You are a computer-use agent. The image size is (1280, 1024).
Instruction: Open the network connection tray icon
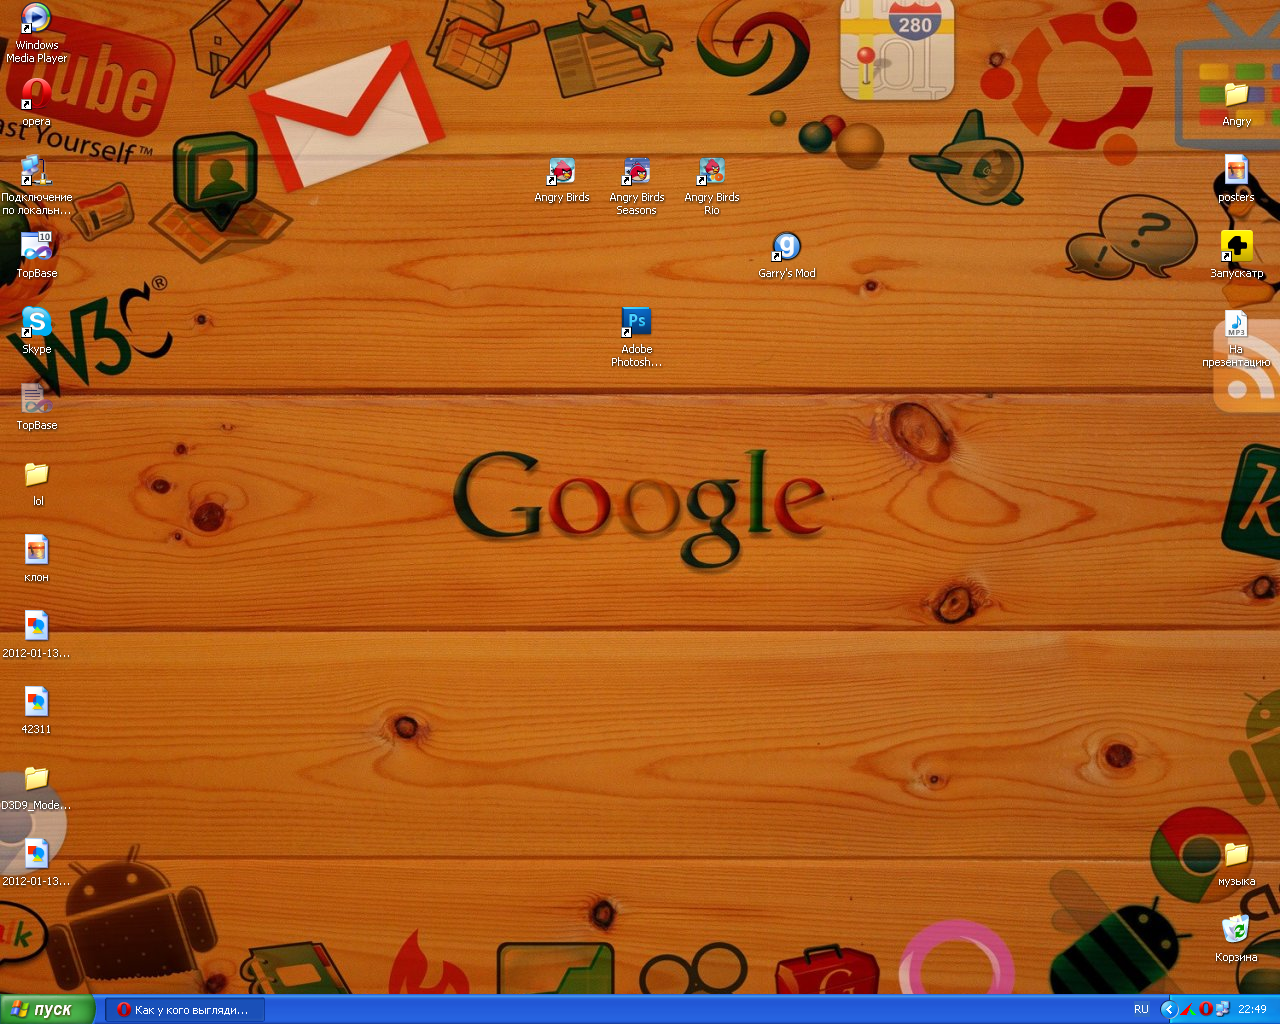(1222, 1010)
